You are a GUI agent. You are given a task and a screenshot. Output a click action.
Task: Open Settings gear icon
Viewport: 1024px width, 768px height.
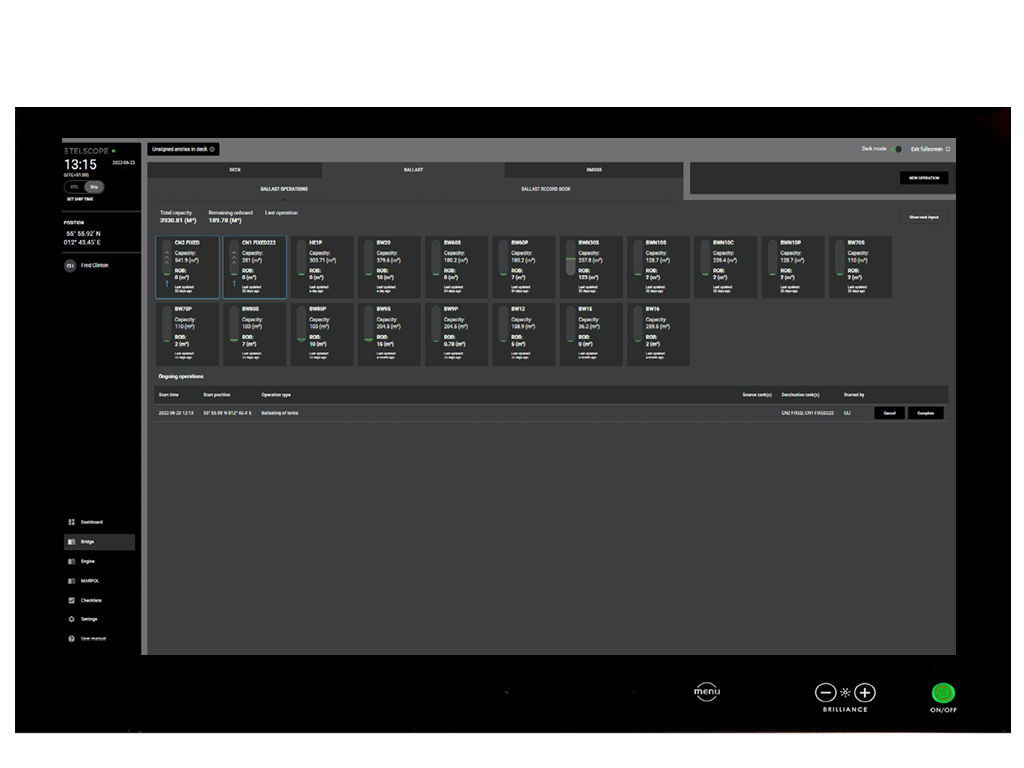(x=71, y=619)
